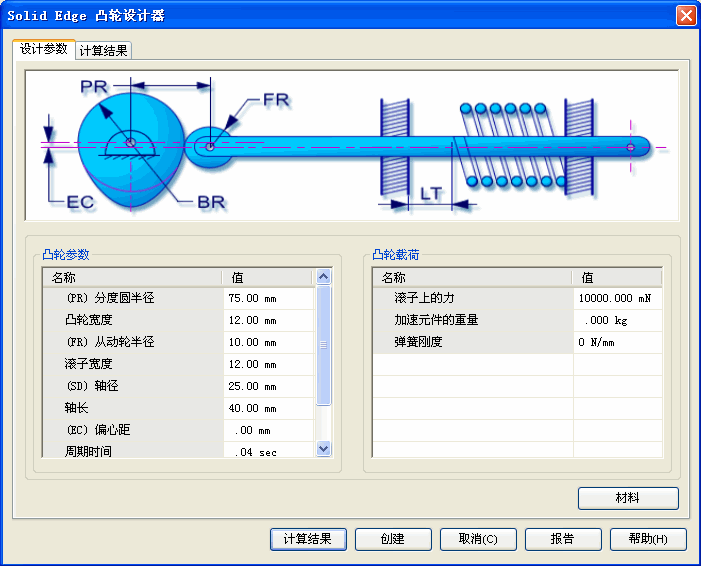701x566 pixels.
Task: Edit the 滚子上的力 value field
Action: click(x=617, y=298)
